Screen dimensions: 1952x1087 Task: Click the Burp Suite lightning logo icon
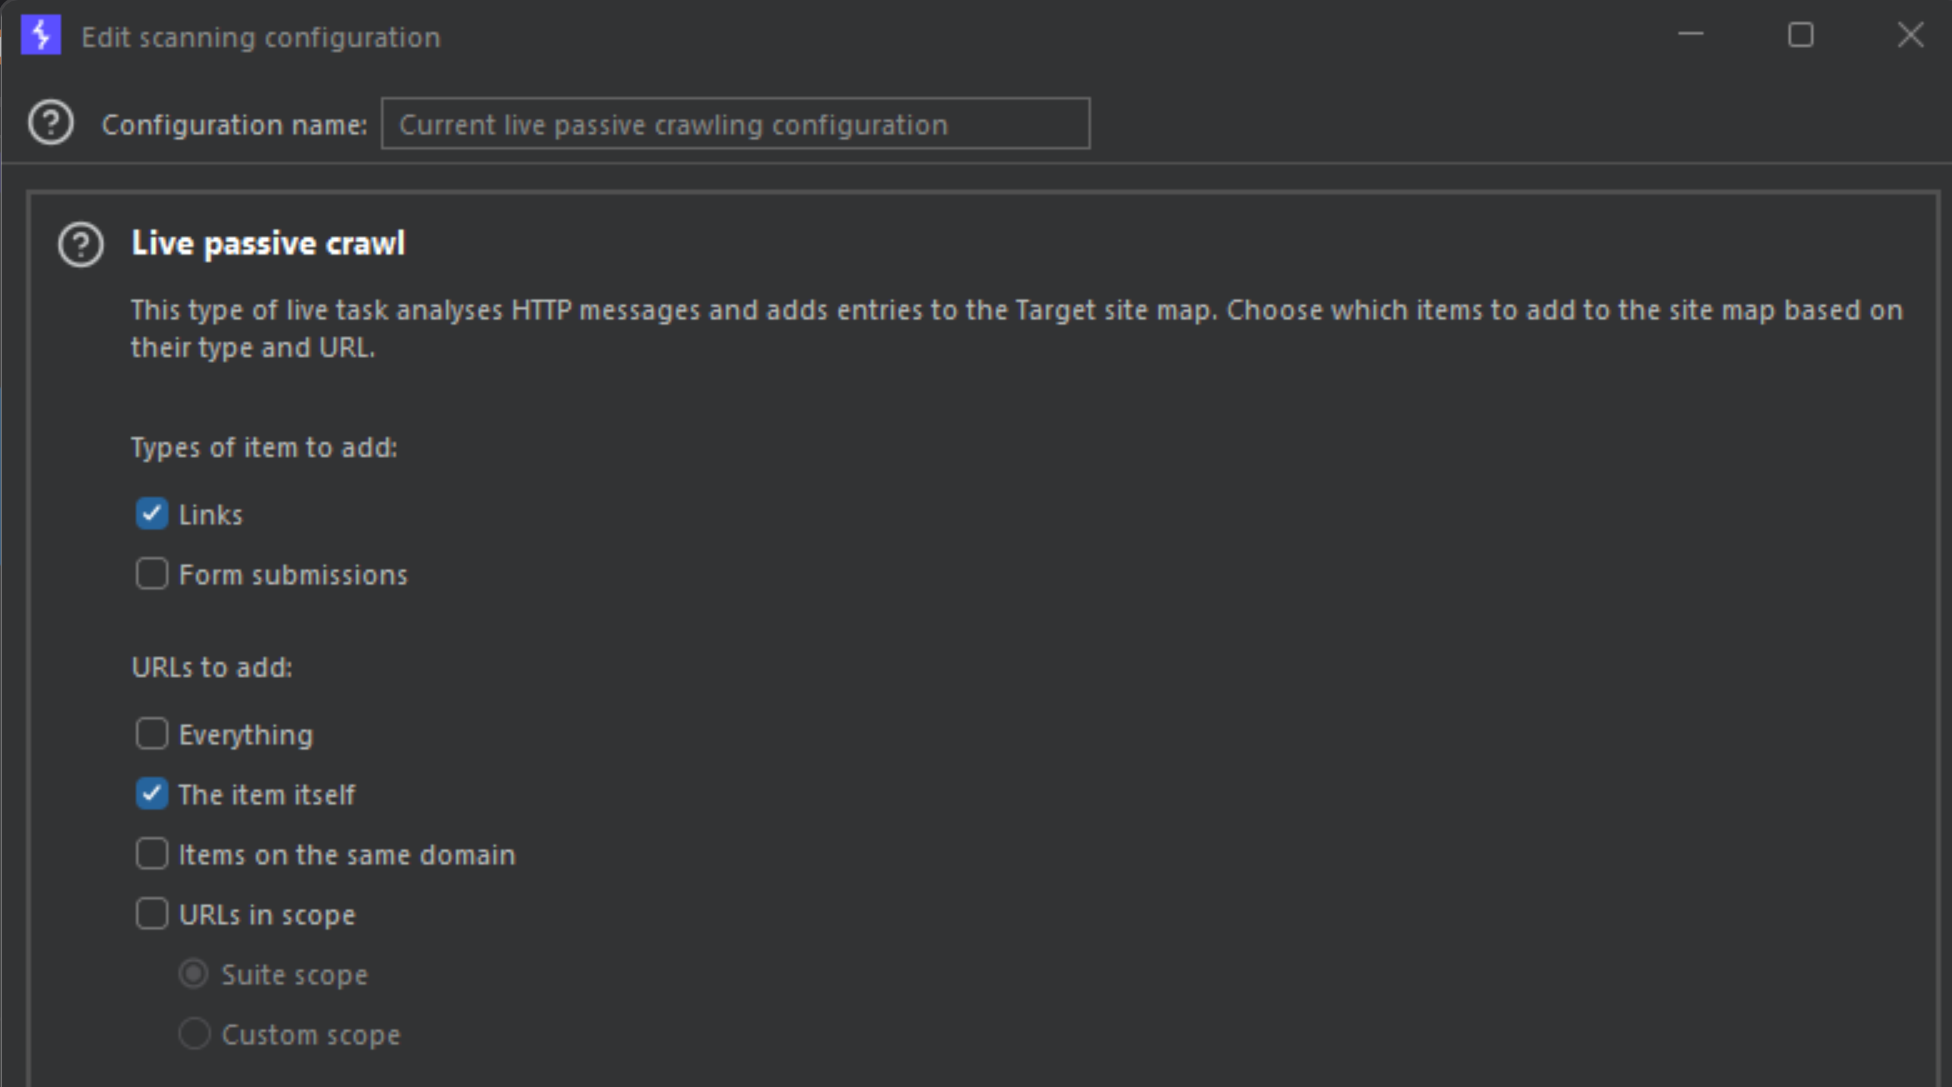coord(41,35)
